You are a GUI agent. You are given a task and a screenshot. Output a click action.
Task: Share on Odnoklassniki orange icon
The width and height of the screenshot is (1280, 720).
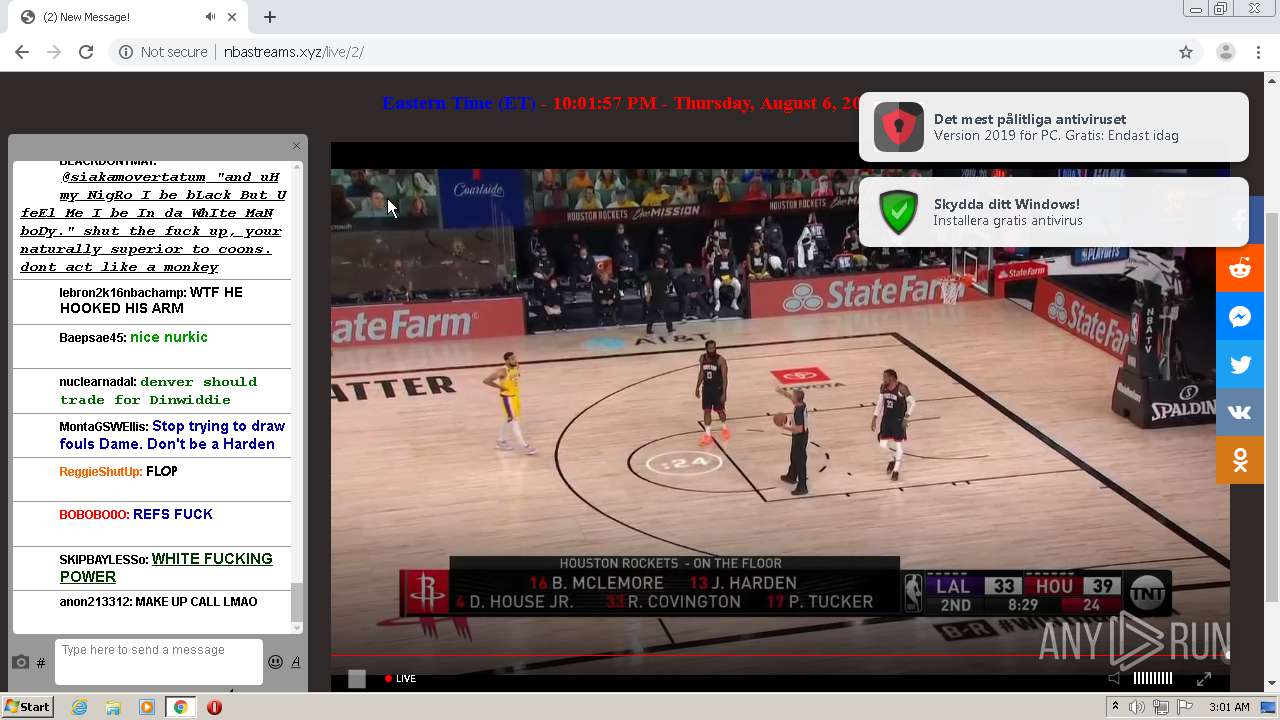click(x=1240, y=460)
